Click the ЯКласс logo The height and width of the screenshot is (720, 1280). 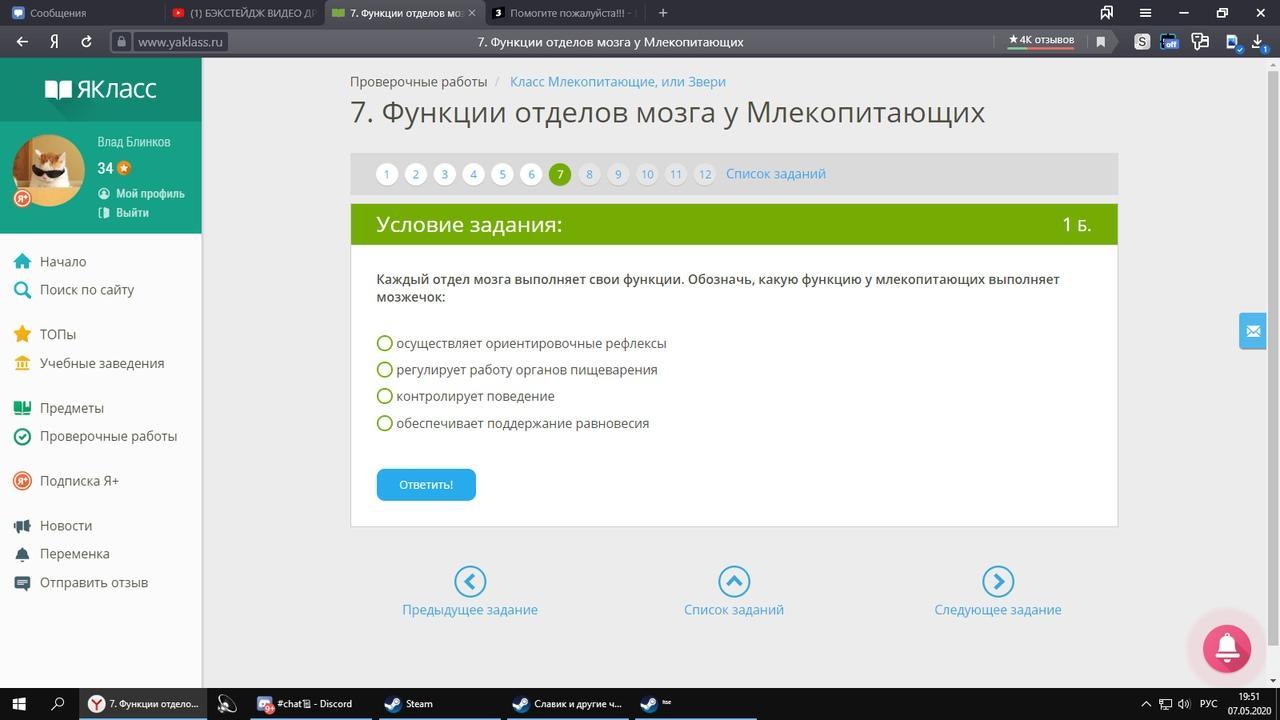click(101, 89)
